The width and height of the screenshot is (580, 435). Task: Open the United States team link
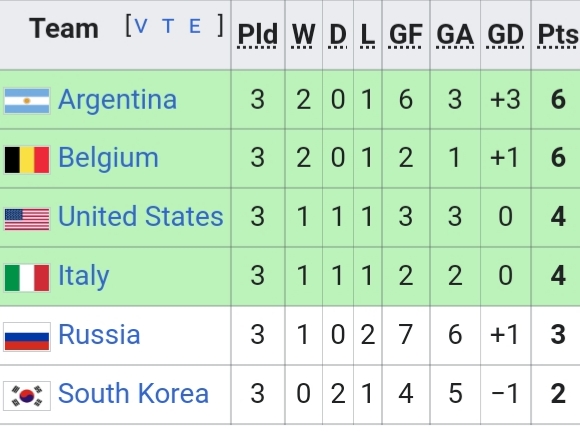tap(141, 216)
